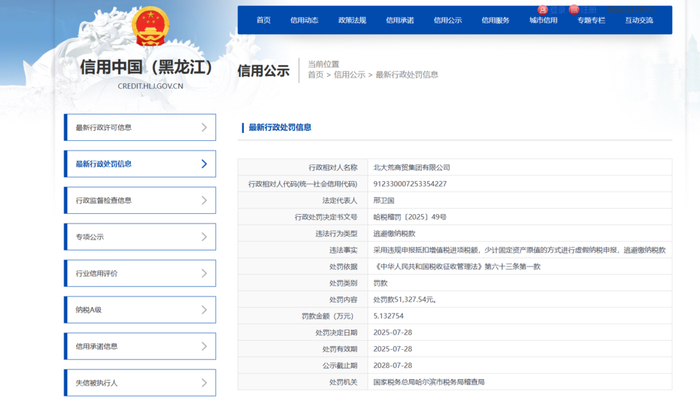Open the 首页 navigation menu item

263,20
